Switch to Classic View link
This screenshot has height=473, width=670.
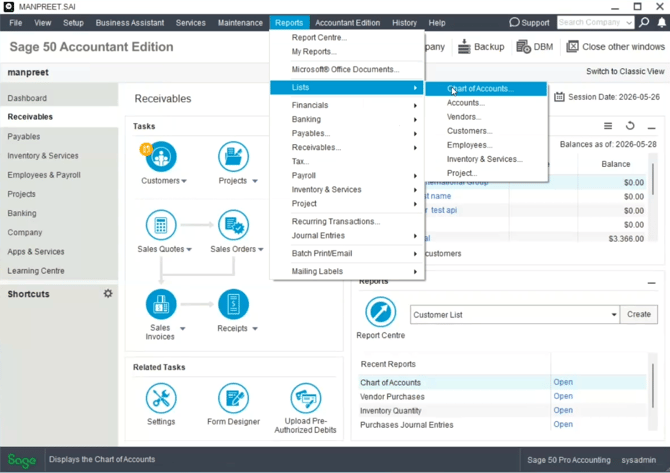coord(625,71)
